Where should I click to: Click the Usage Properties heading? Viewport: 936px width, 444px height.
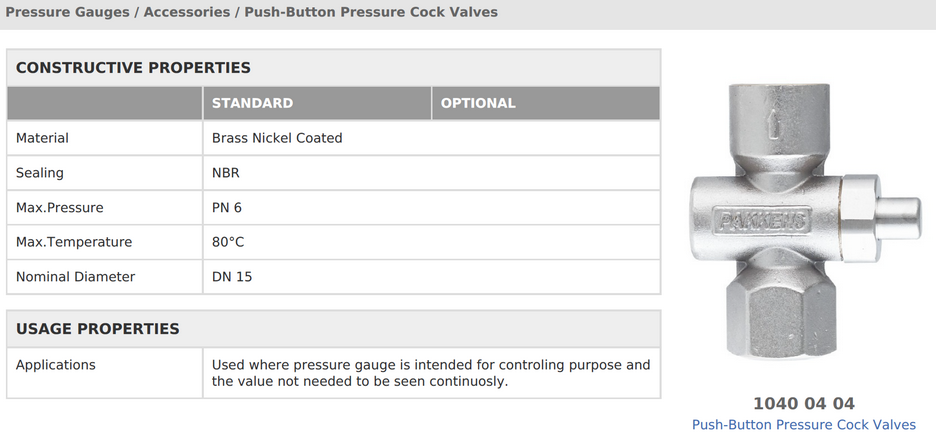pos(97,329)
